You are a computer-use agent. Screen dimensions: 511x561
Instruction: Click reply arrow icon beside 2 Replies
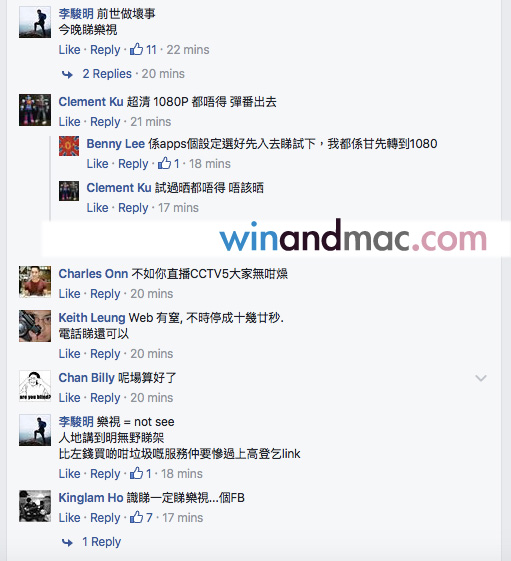[x=67, y=74]
